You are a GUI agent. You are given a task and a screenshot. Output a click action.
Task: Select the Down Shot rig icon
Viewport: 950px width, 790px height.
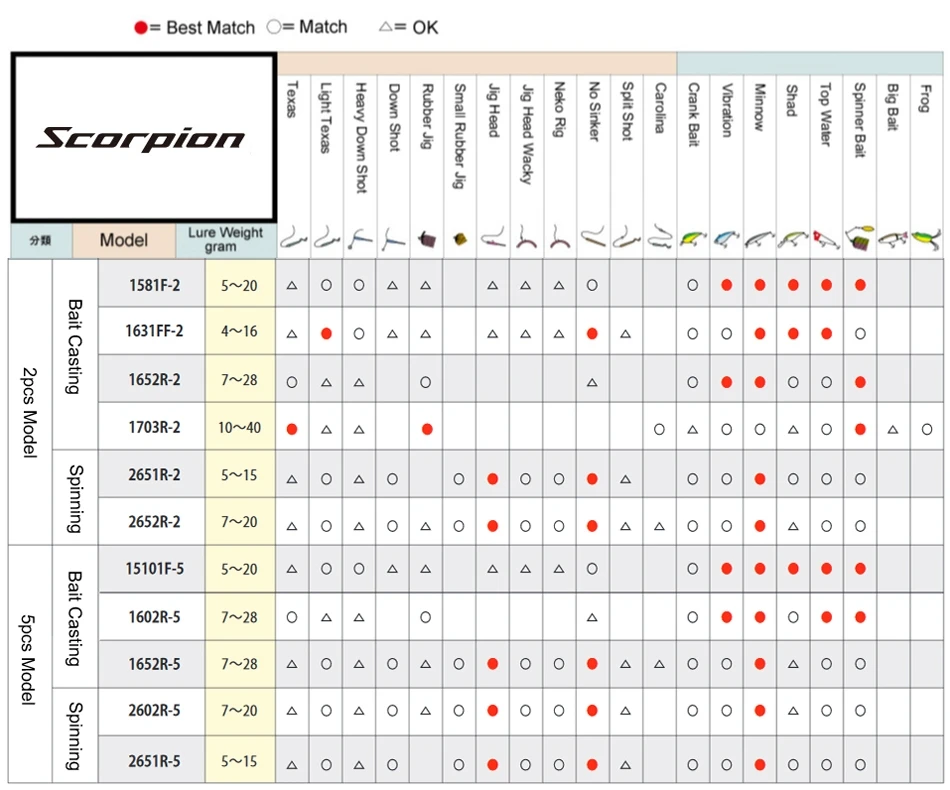point(393,239)
